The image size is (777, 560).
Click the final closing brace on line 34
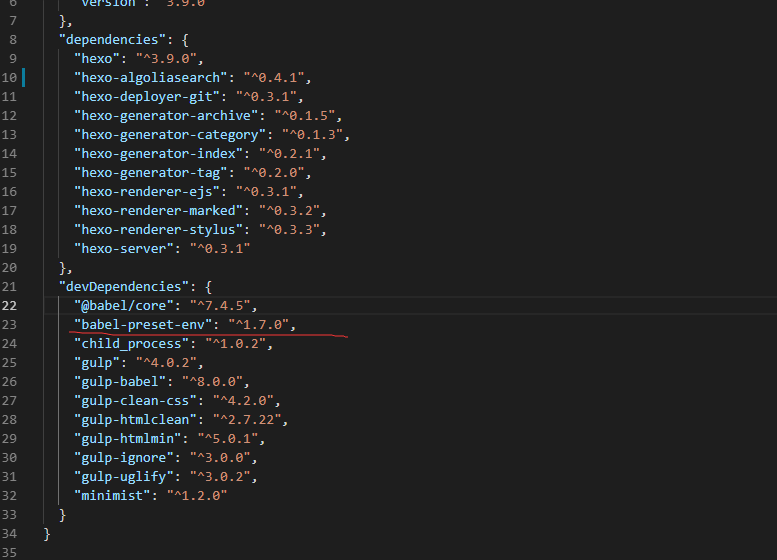(47, 533)
